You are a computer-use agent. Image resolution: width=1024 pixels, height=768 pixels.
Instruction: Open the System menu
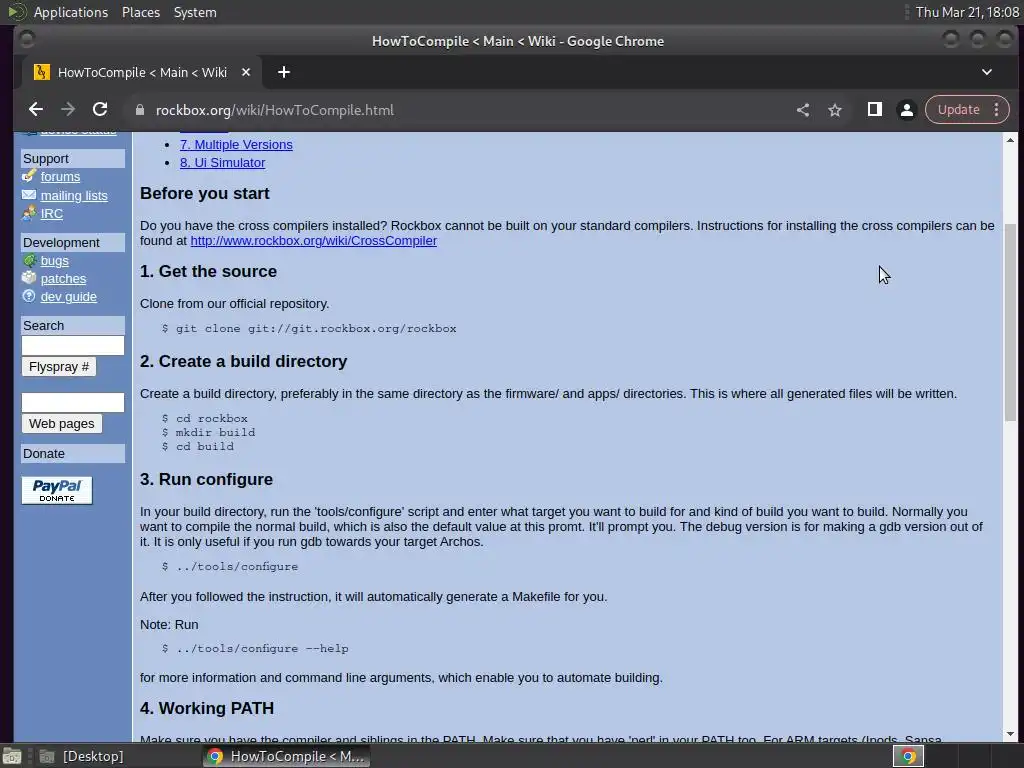coord(195,12)
